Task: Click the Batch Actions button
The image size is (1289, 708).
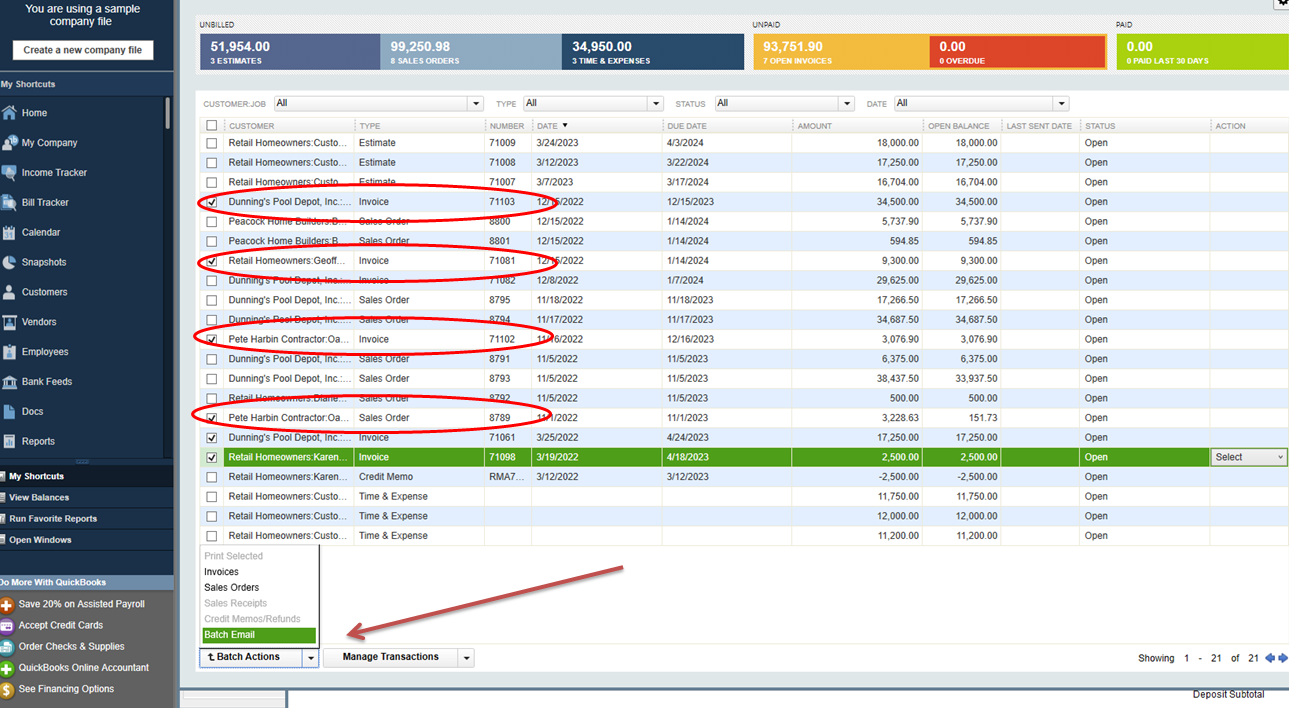Action: point(251,658)
